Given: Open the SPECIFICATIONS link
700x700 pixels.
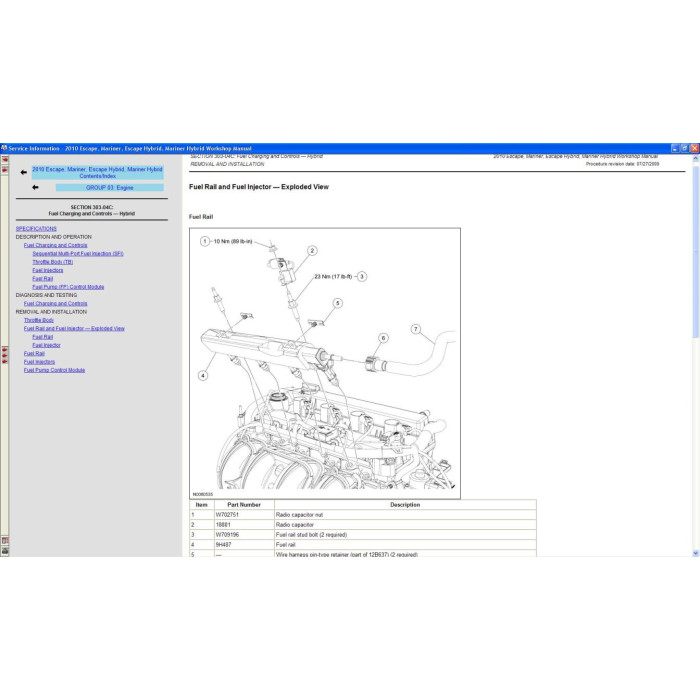Looking at the screenshot, I should (36, 229).
